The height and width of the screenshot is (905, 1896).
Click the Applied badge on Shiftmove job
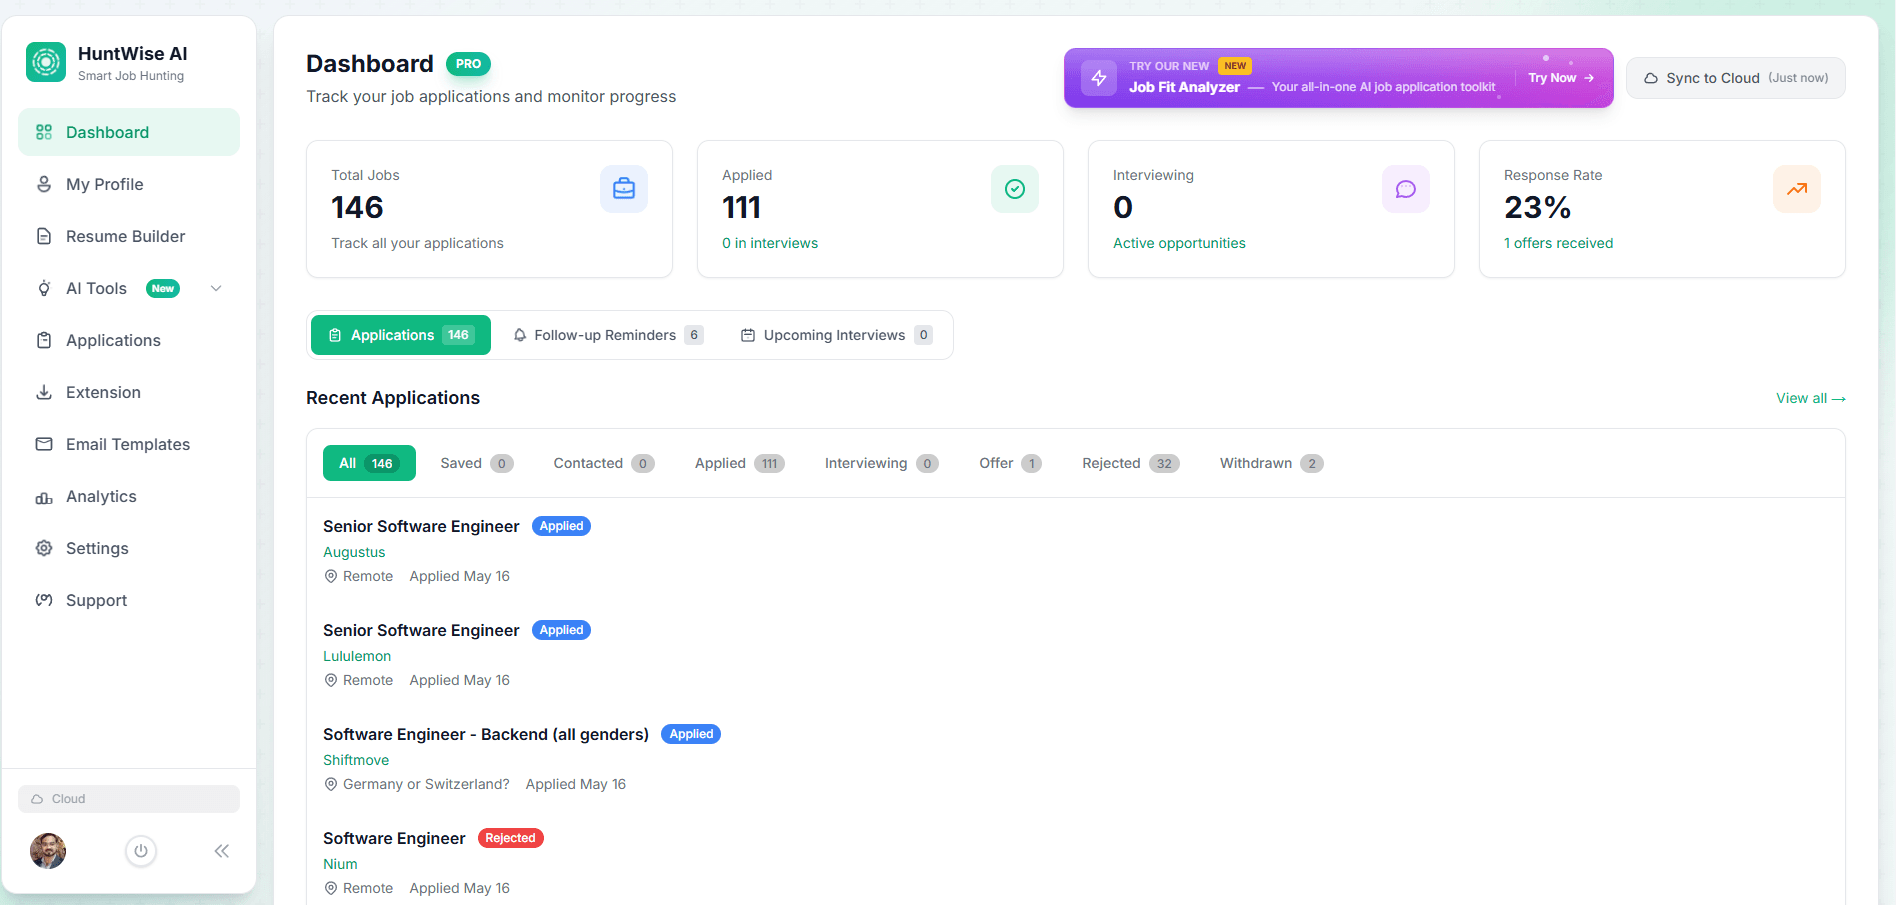pyautogui.click(x=691, y=734)
